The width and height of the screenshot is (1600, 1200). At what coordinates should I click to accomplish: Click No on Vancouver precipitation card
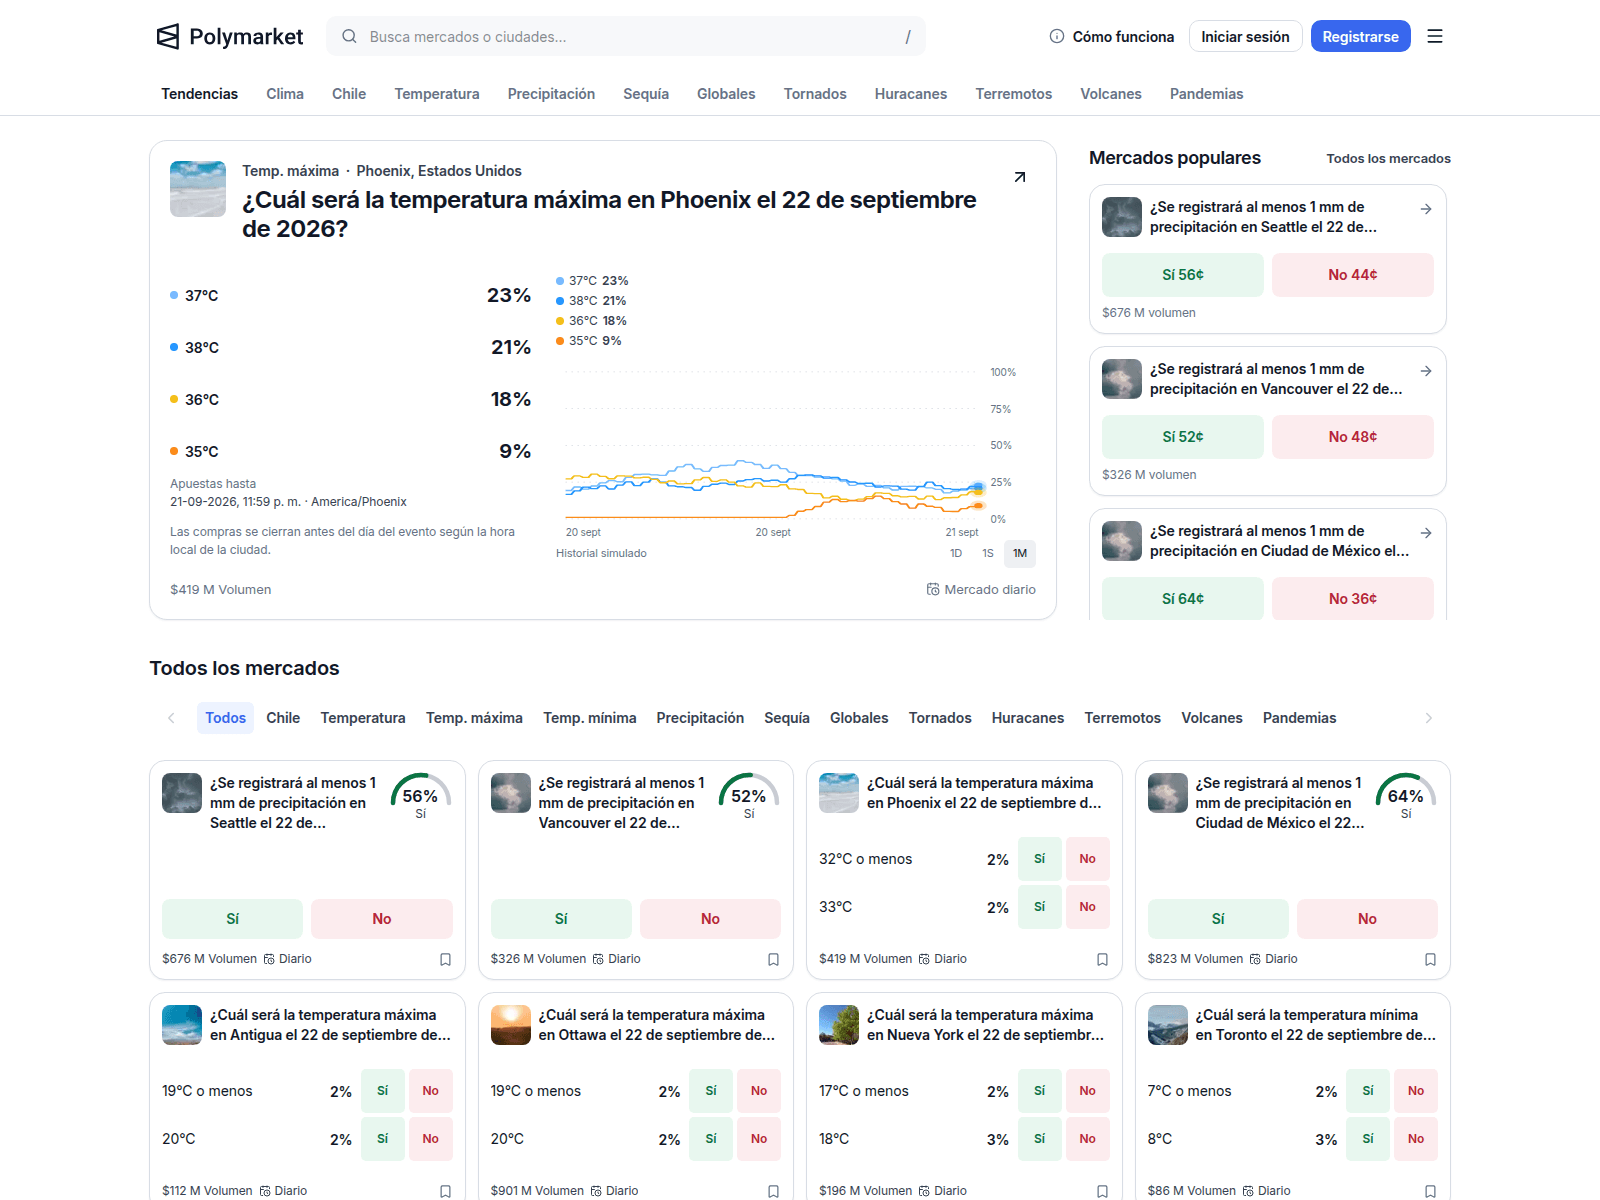pos(710,919)
